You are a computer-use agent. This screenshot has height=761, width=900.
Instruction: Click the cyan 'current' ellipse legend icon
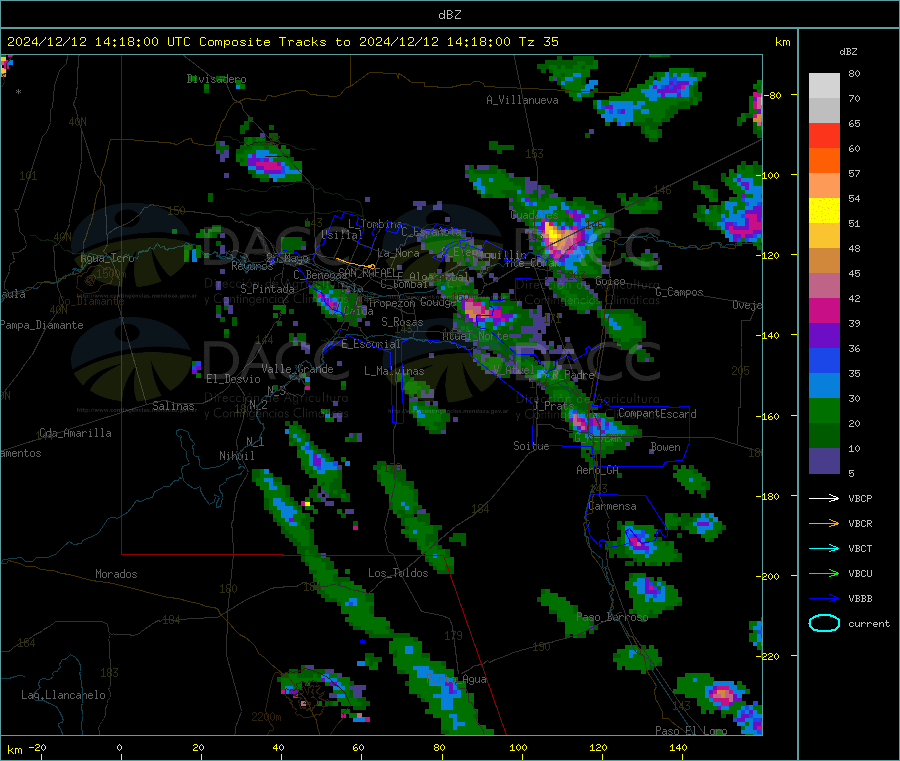(824, 623)
